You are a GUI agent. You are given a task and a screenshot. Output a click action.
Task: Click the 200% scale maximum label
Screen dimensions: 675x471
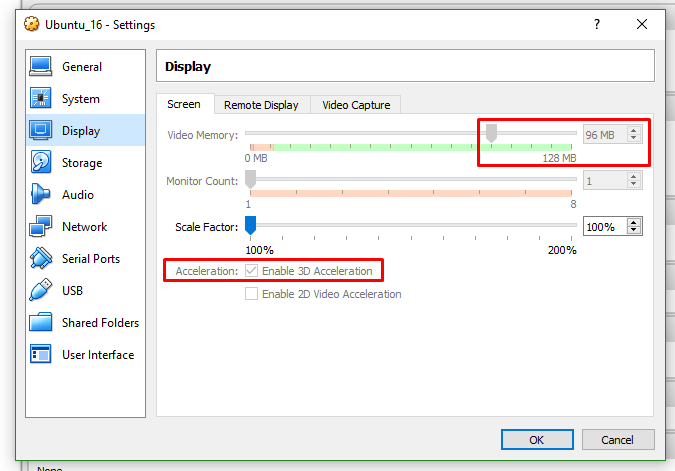click(x=562, y=250)
